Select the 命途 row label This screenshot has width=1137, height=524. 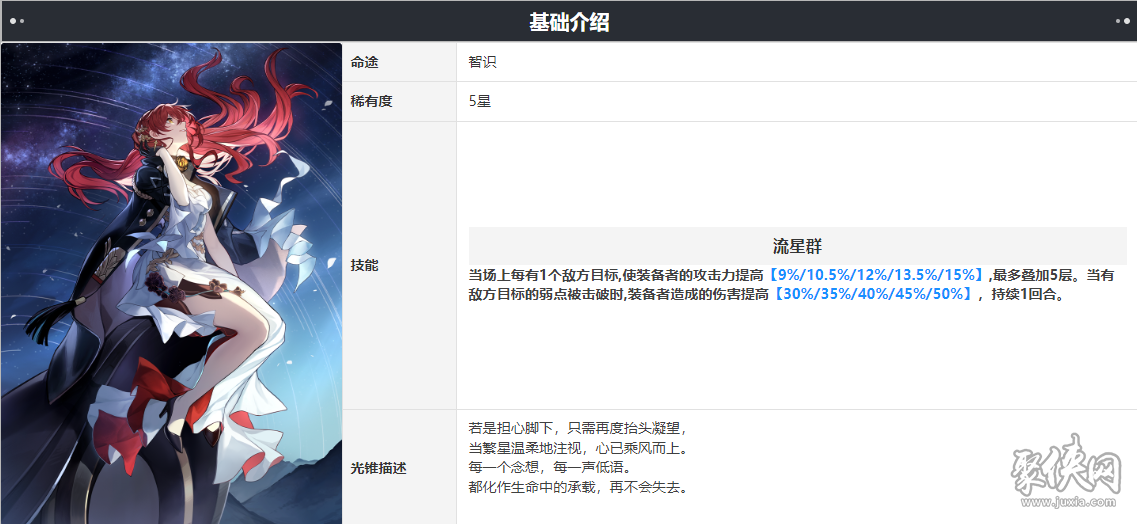(x=365, y=62)
